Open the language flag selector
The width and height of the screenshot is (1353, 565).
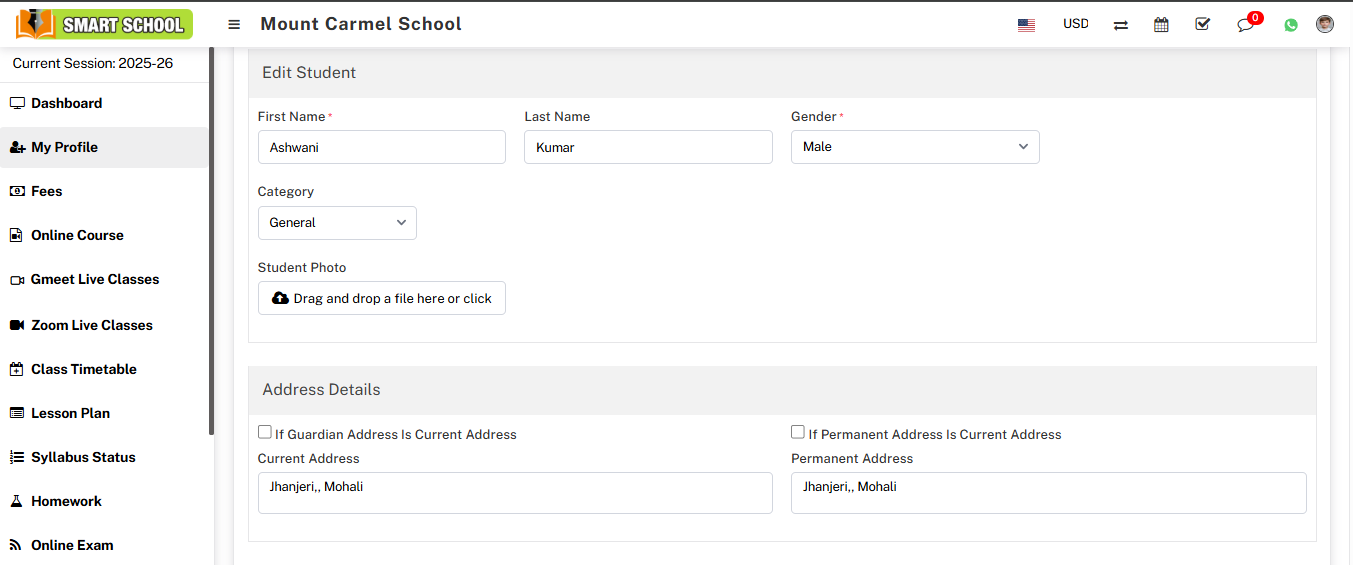coord(1026,25)
